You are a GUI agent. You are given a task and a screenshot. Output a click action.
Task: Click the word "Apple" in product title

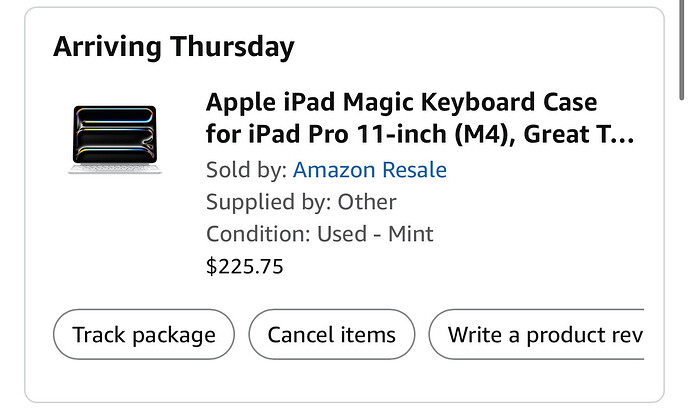[239, 103]
